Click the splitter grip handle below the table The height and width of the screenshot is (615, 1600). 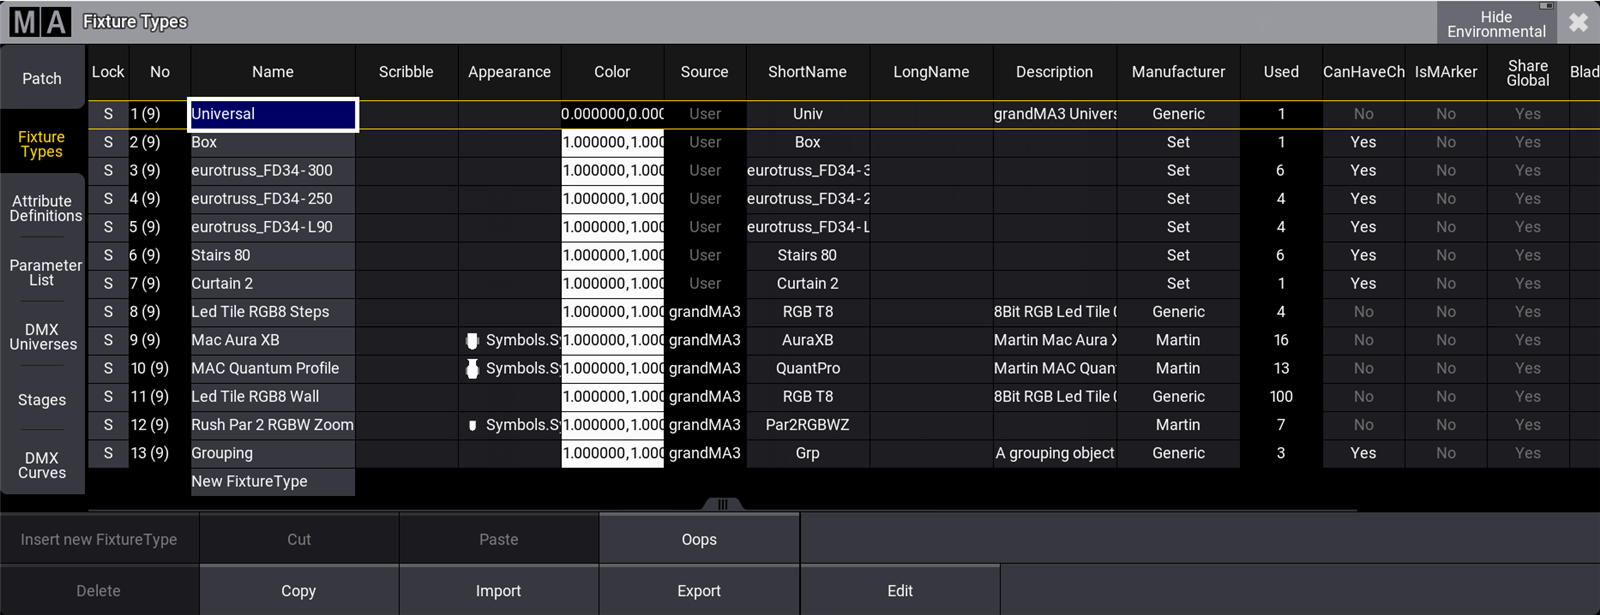pyautogui.click(x=722, y=504)
